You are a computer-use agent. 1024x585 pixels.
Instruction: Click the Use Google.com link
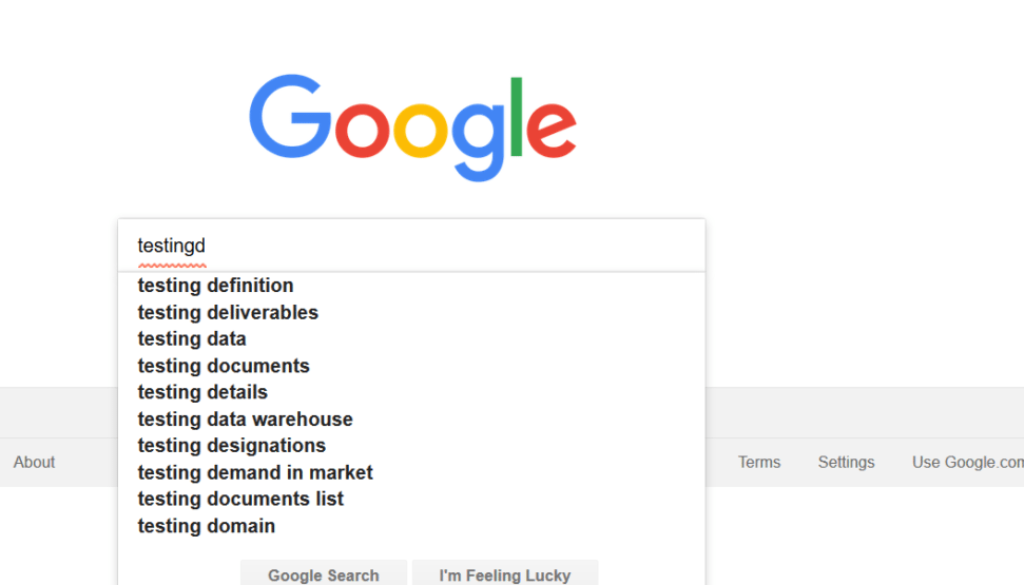[x=966, y=462]
